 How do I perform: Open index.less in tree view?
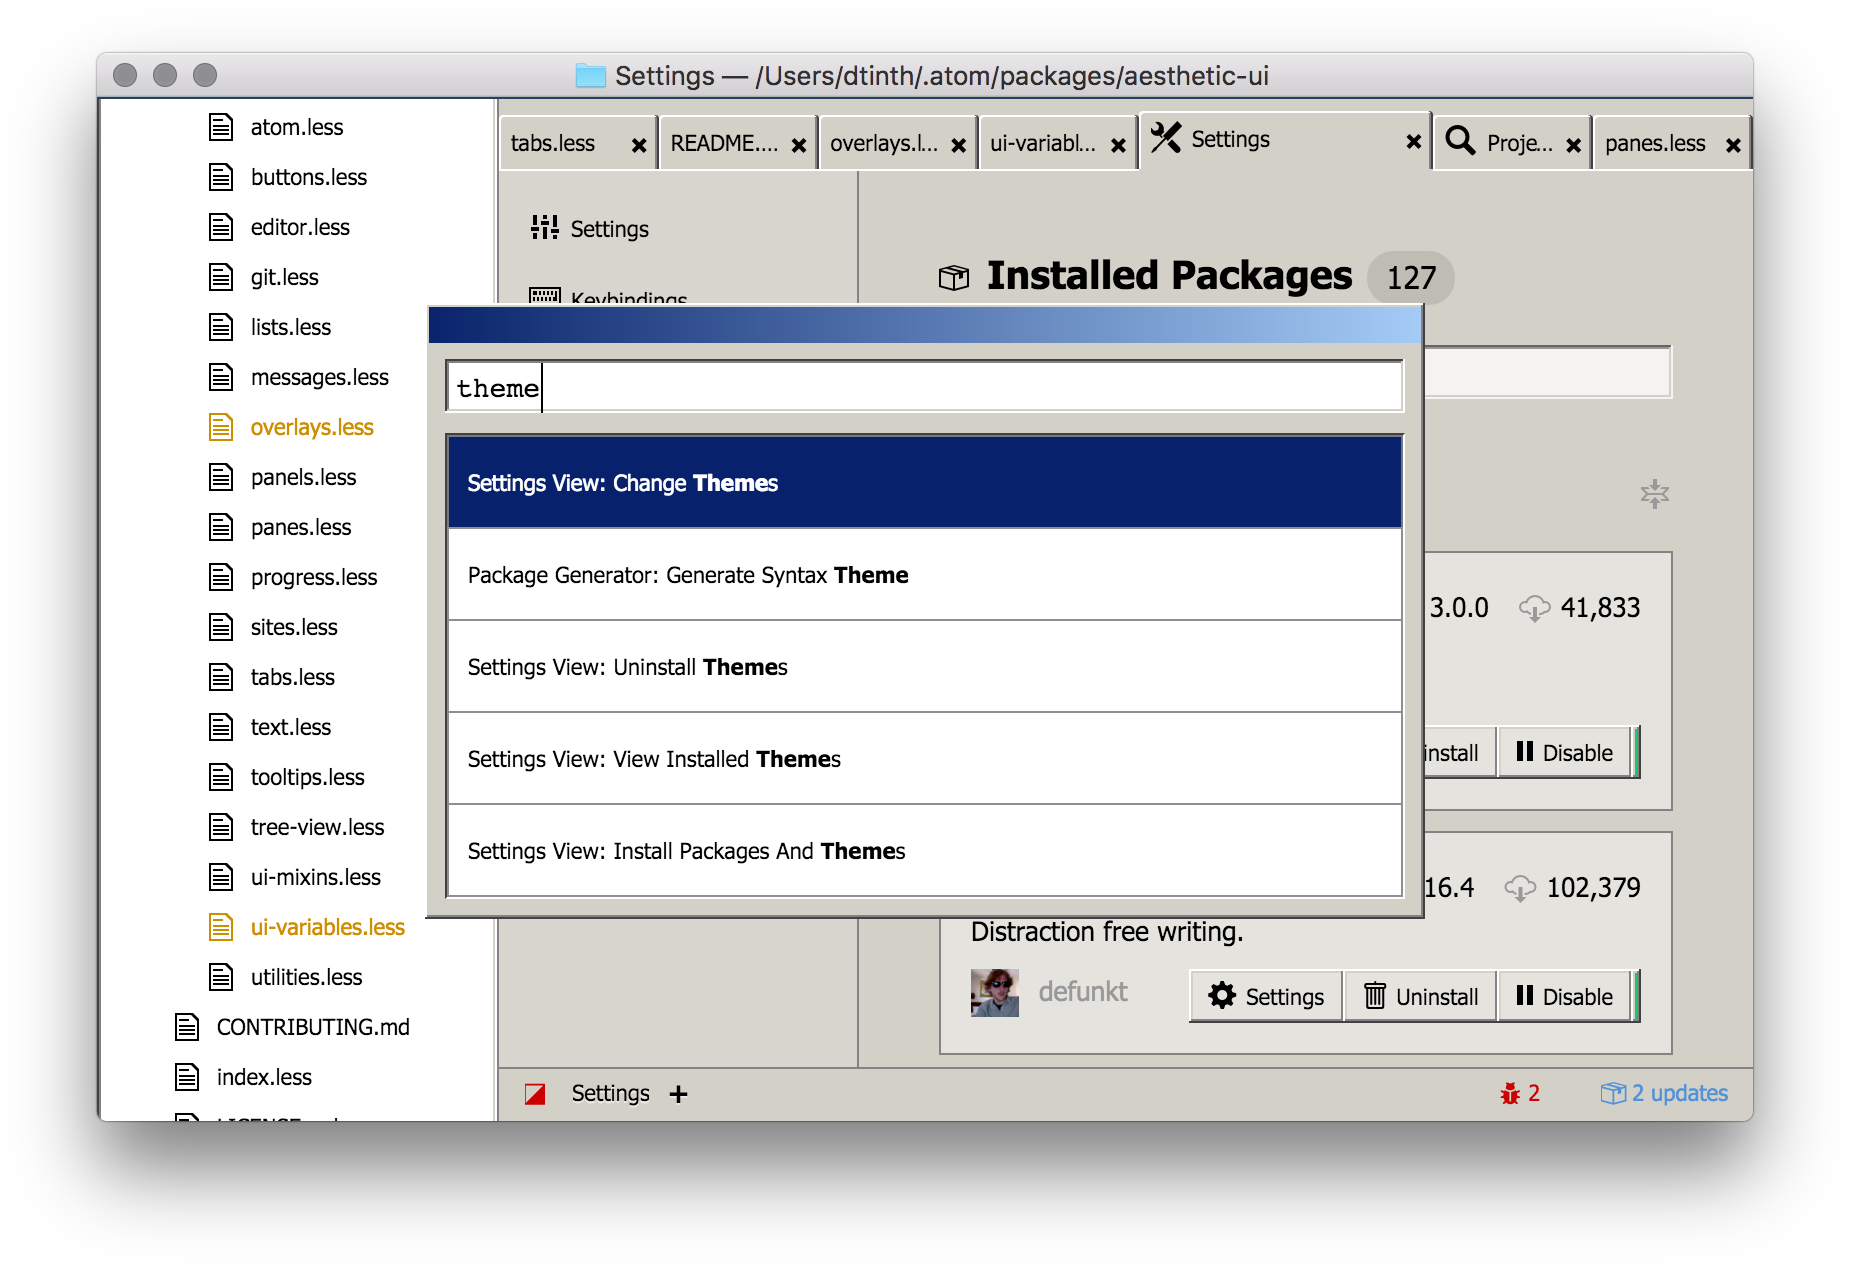264,1077
